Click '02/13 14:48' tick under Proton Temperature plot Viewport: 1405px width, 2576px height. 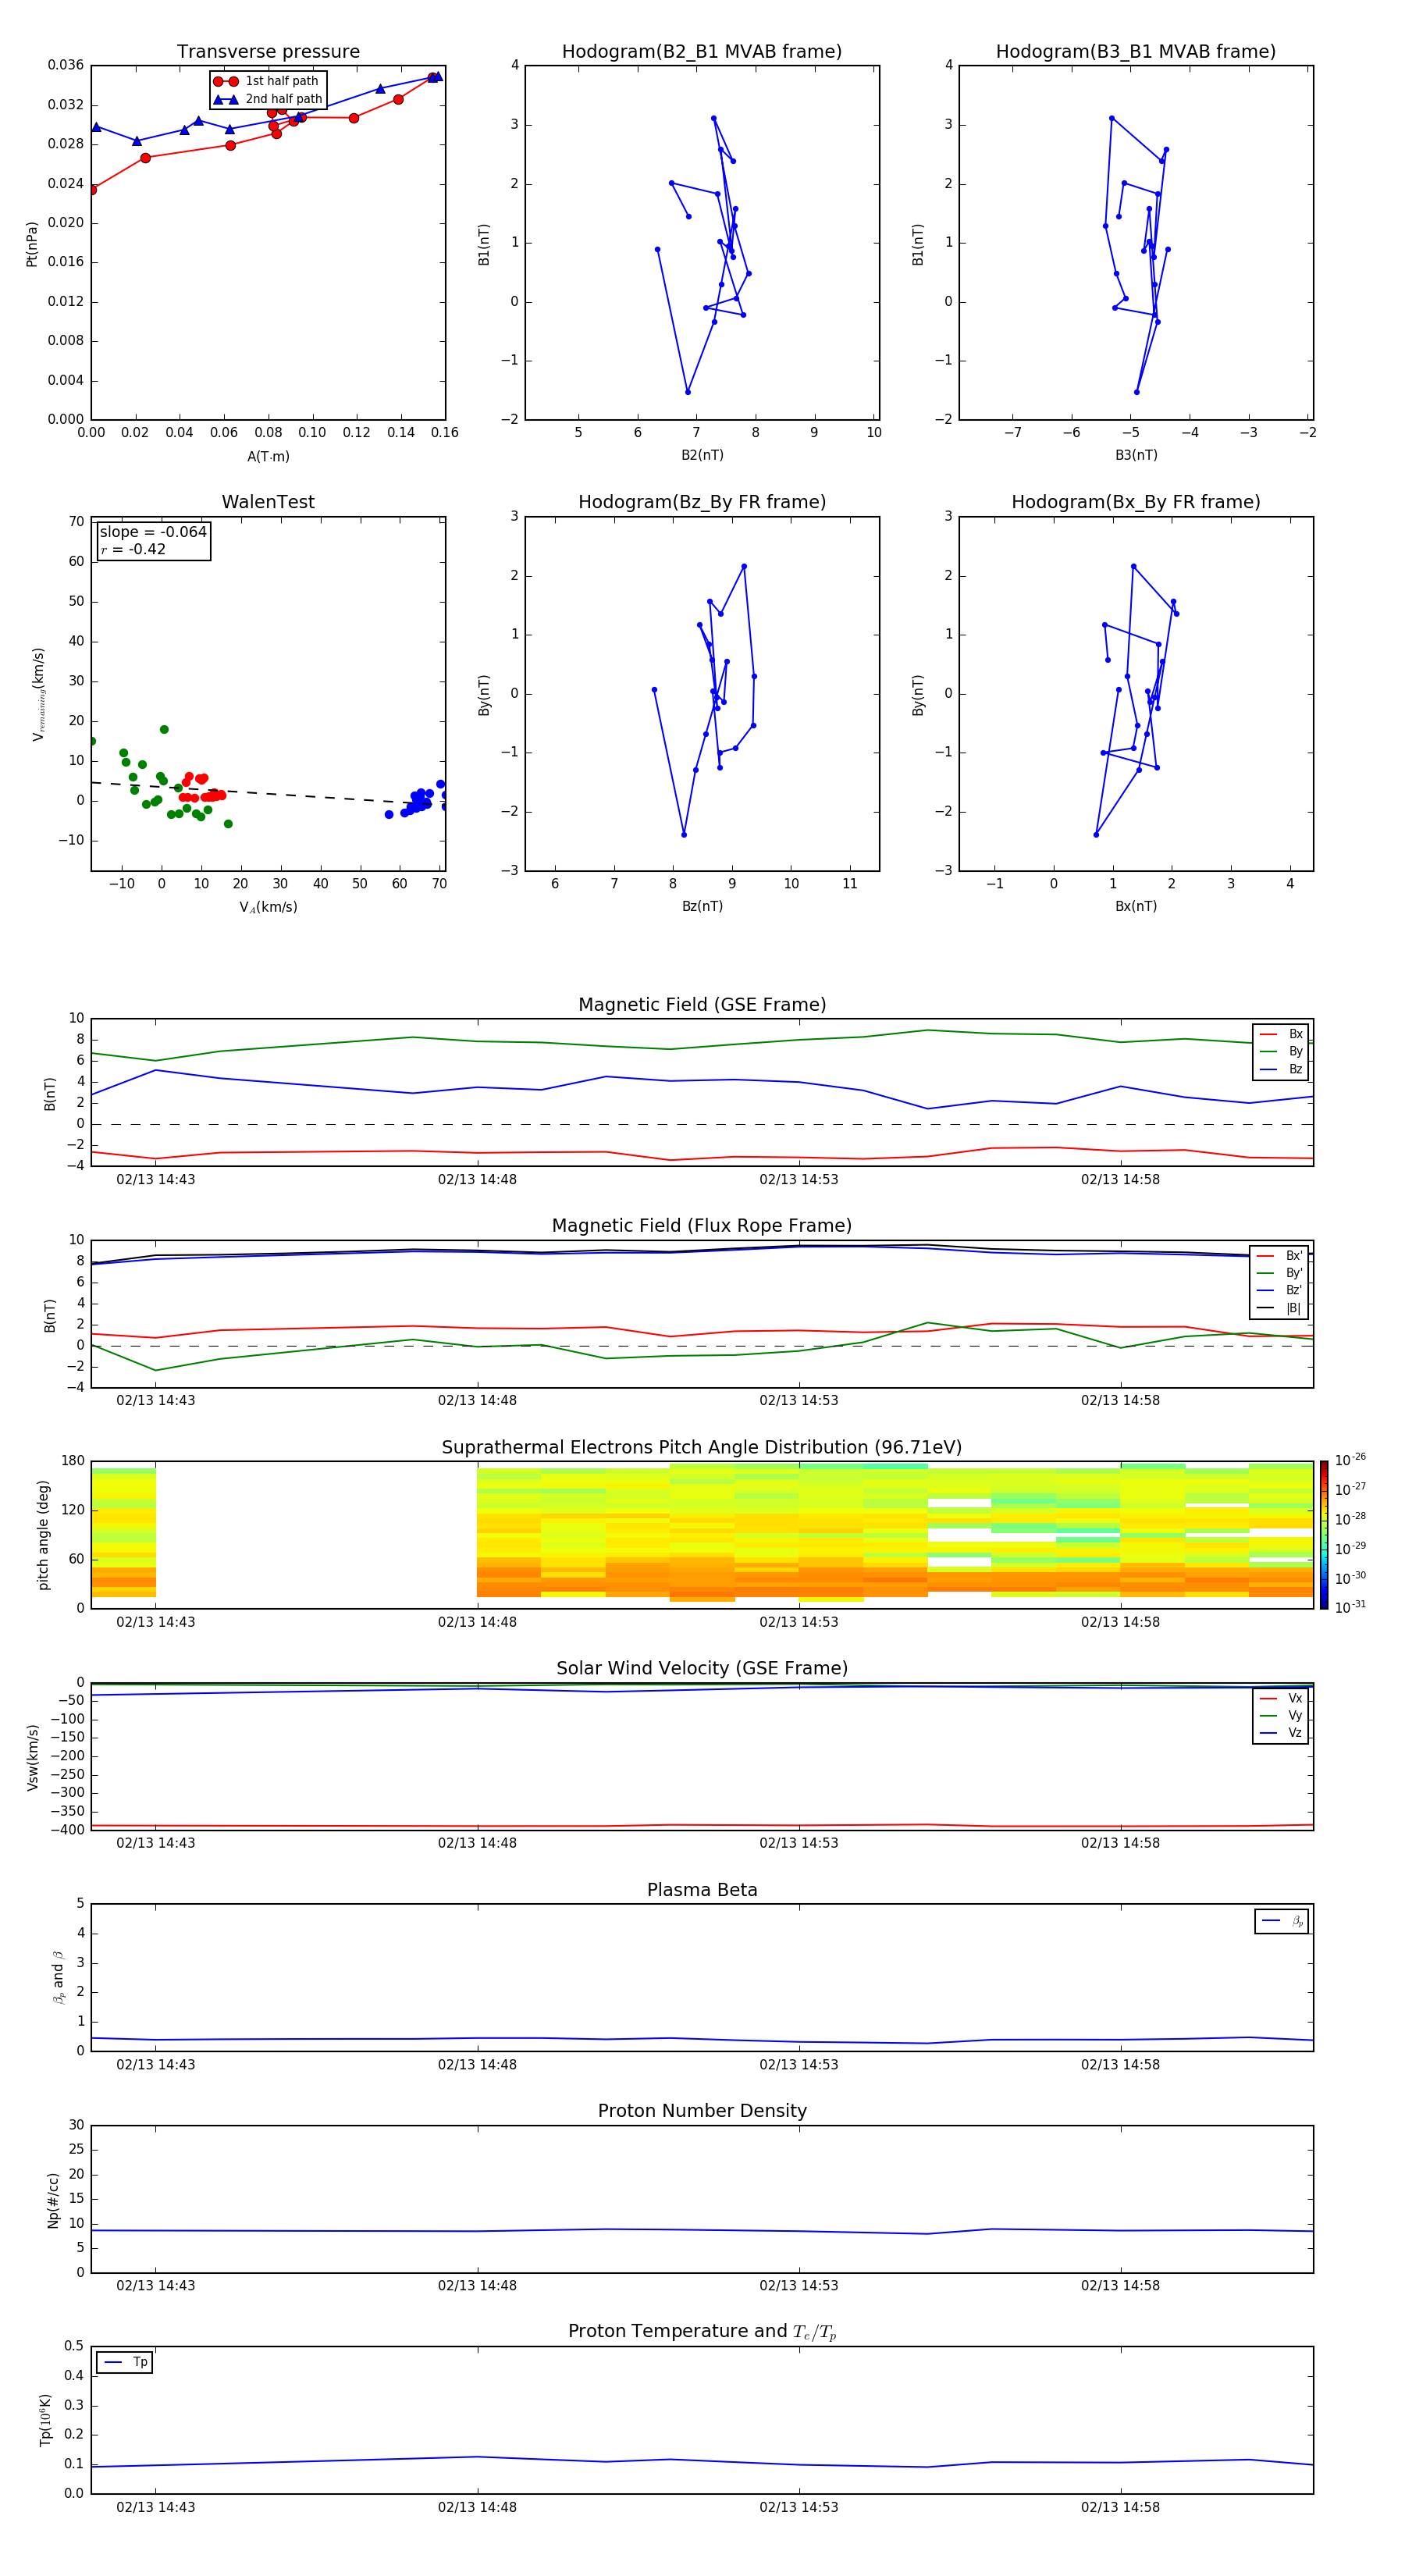click(x=477, y=2507)
